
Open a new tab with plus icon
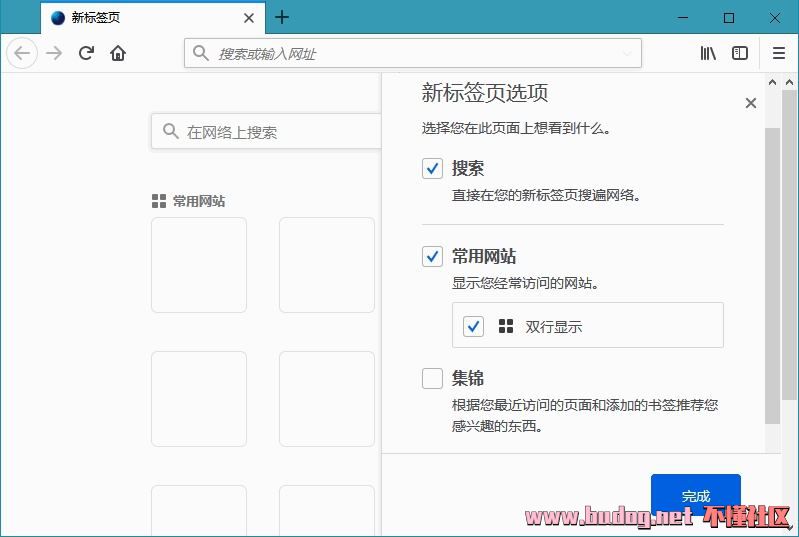[x=282, y=17]
